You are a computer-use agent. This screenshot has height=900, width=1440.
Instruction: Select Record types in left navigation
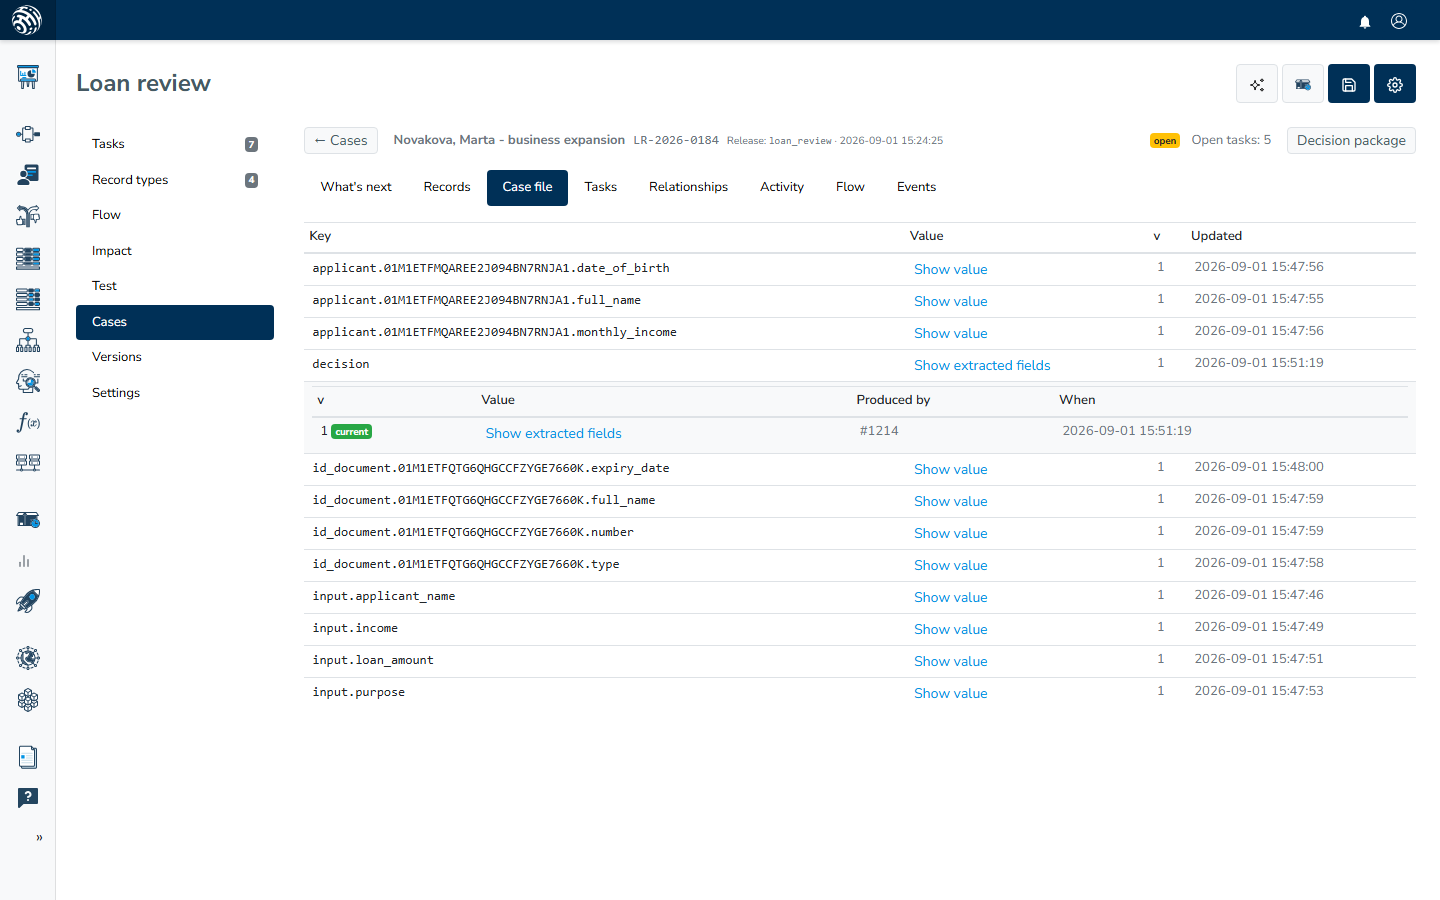point(175,180)
